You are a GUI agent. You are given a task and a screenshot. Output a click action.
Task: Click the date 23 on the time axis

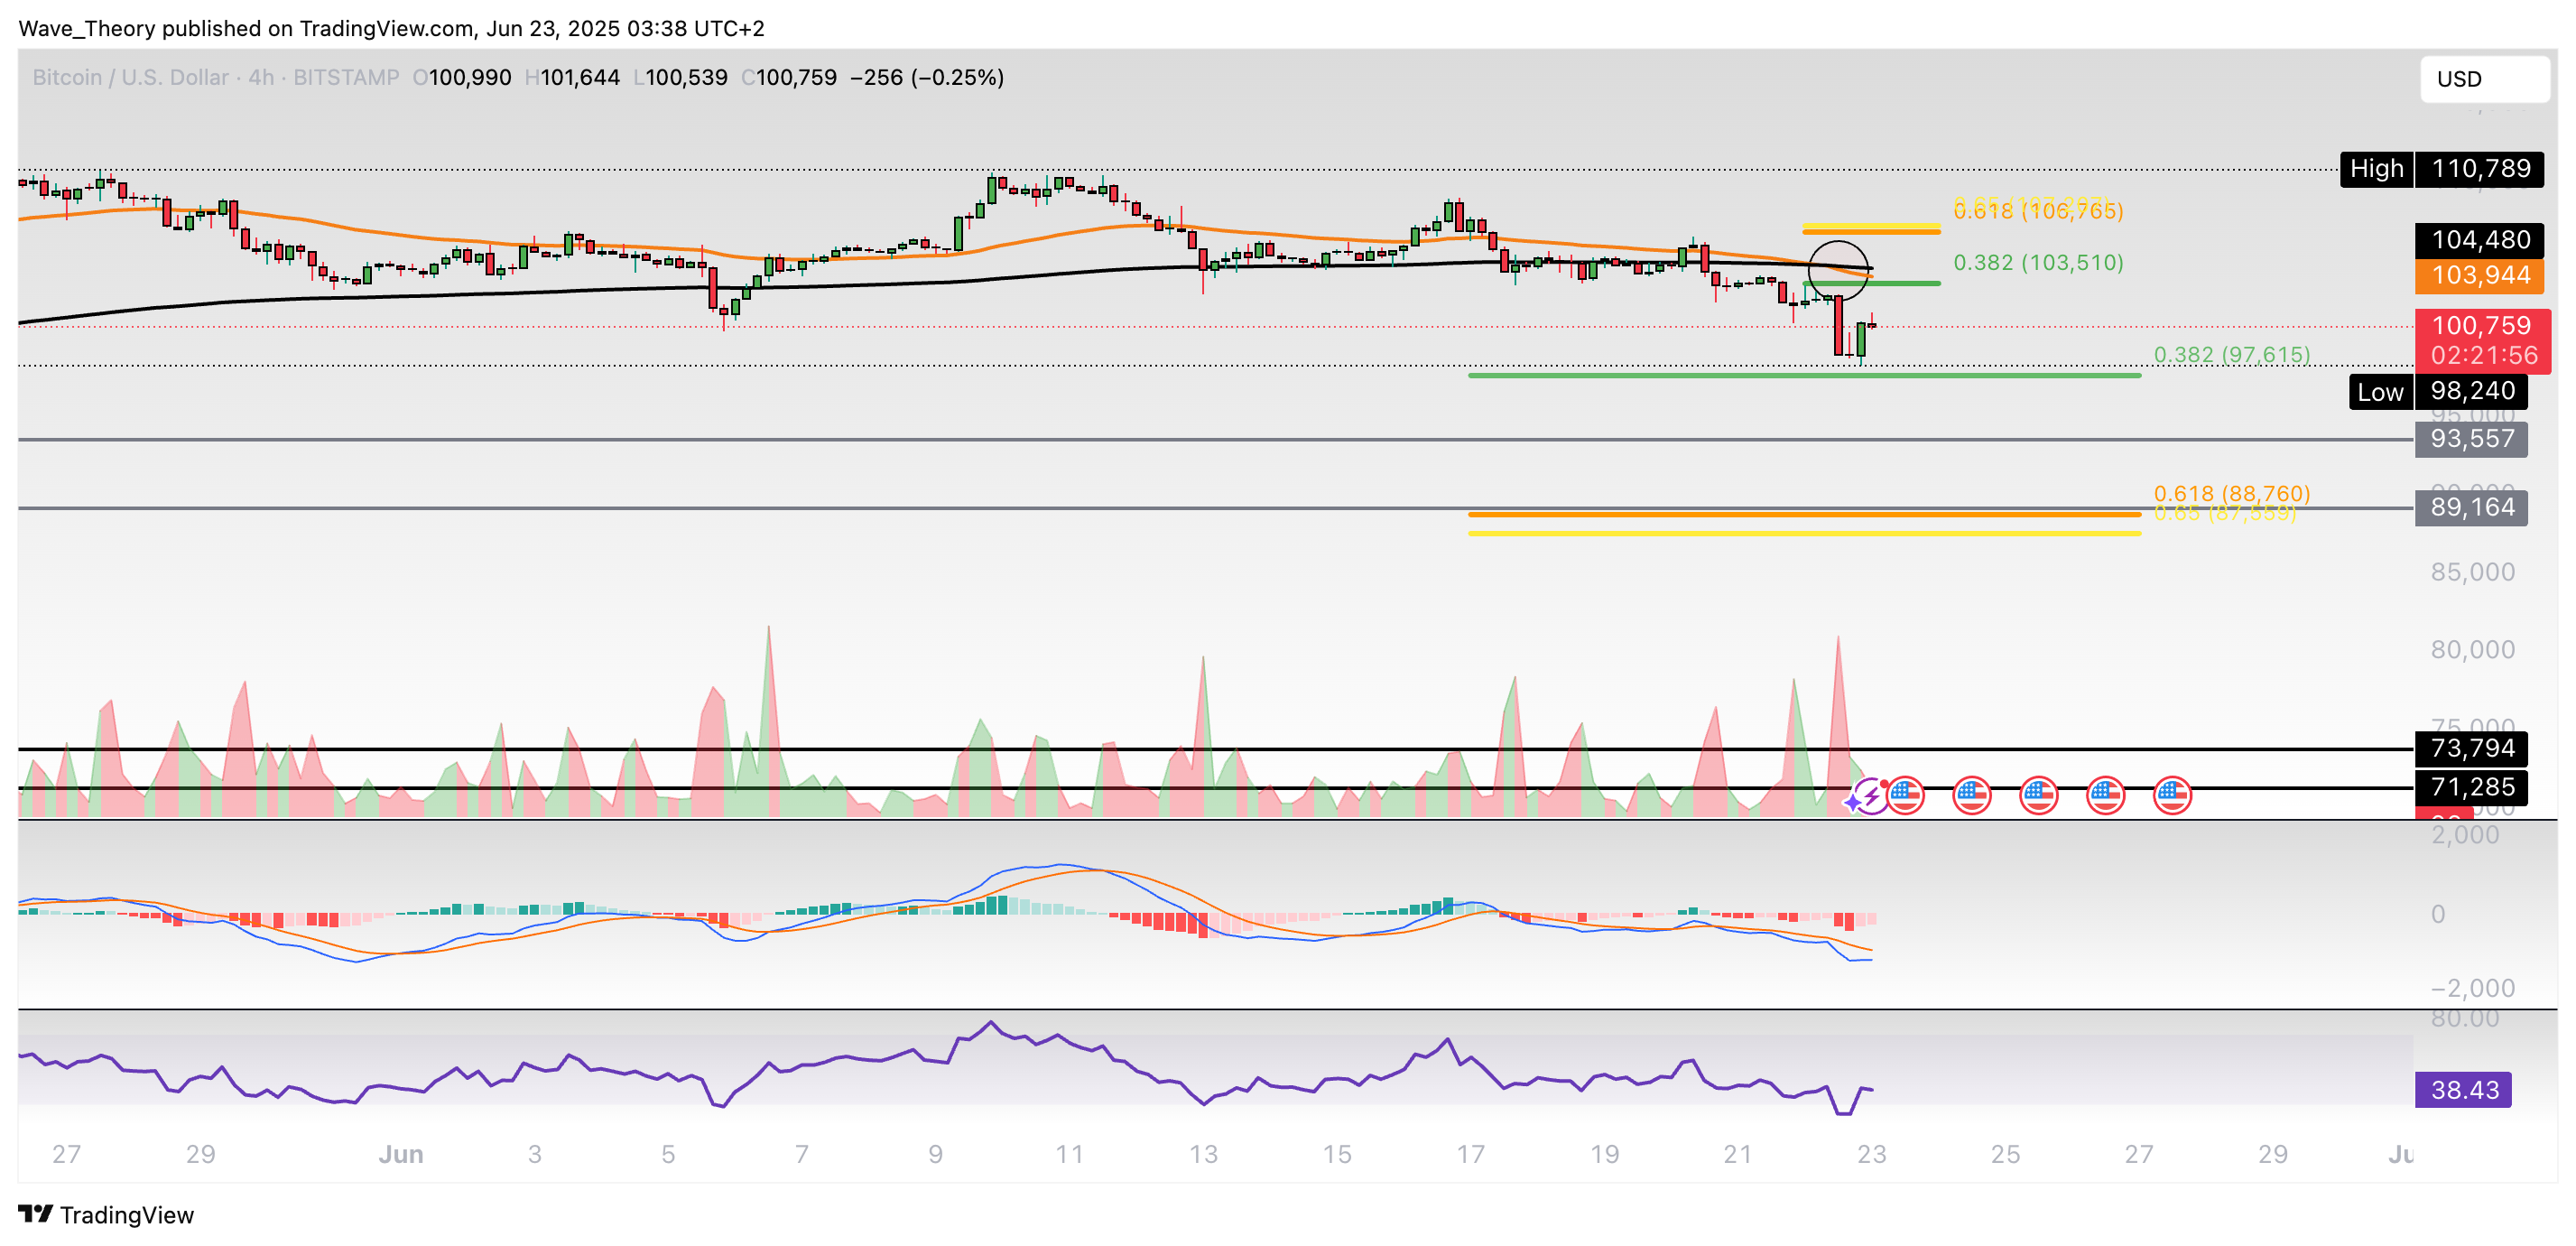pyautogui.click(x=1871, y=1154)
